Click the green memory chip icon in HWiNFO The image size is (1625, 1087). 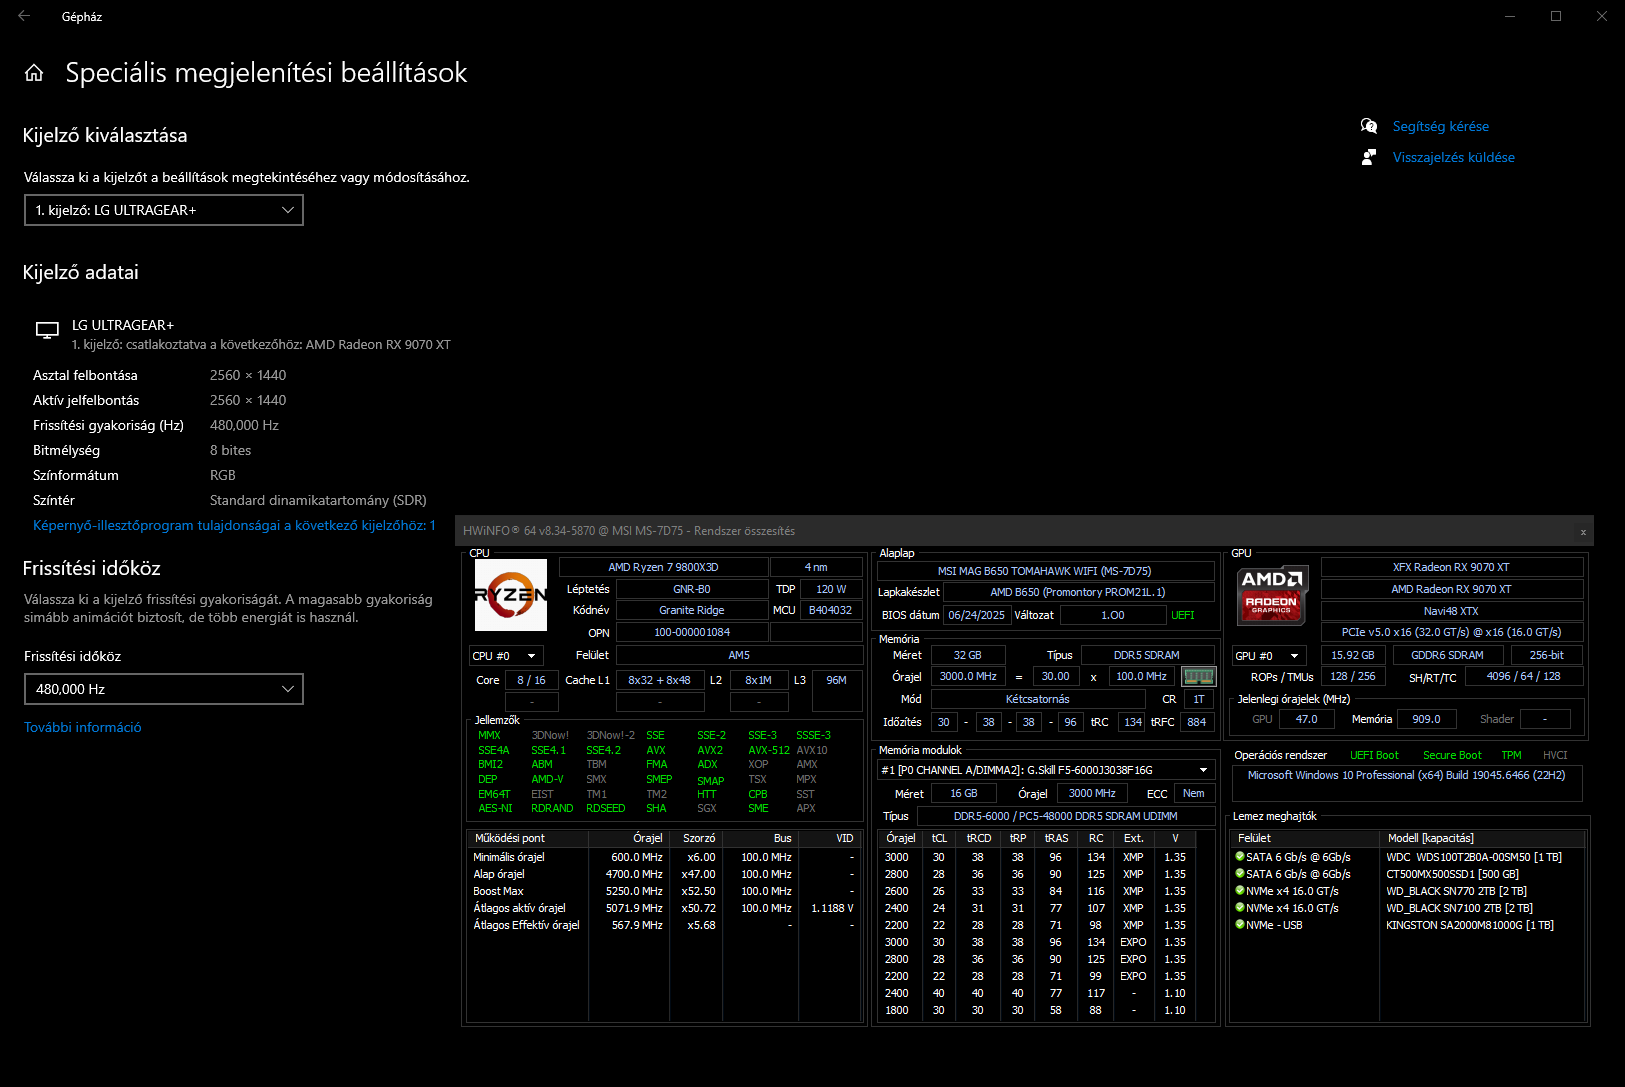(x=1198, y=676)
